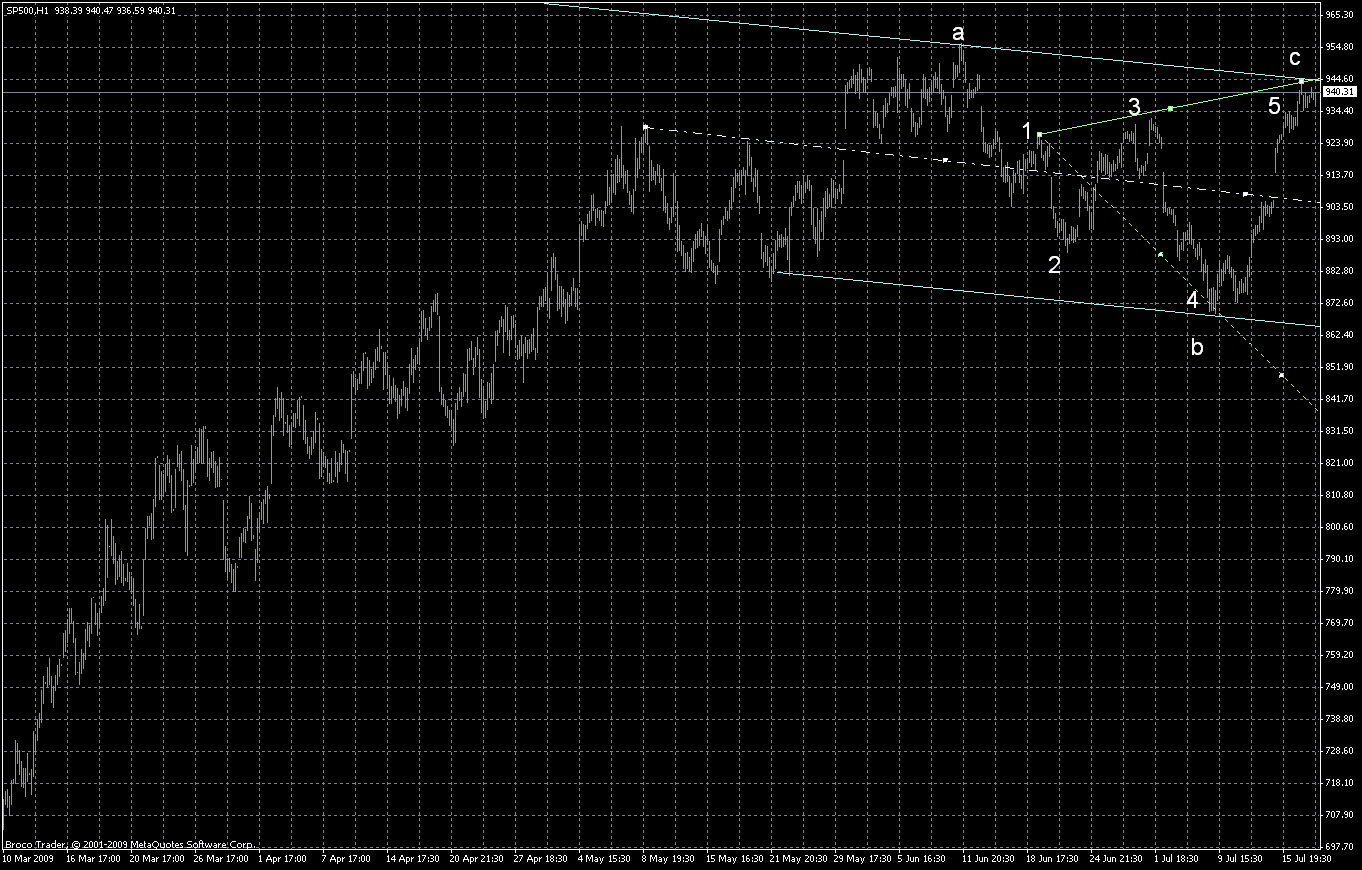Viewport: 1362px width, 870px height.
Task: Select the wave count label '2'
Action: (1054, 264)
